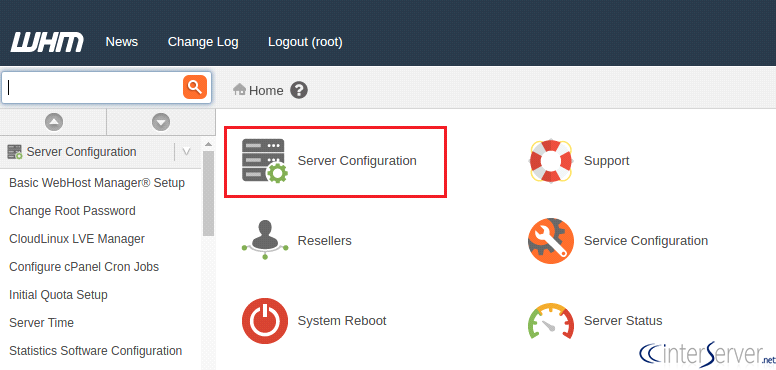Open Initial Quota Setup
This screenshot has height=370, width=776.
pyautogui.click(x=58, y=295)
